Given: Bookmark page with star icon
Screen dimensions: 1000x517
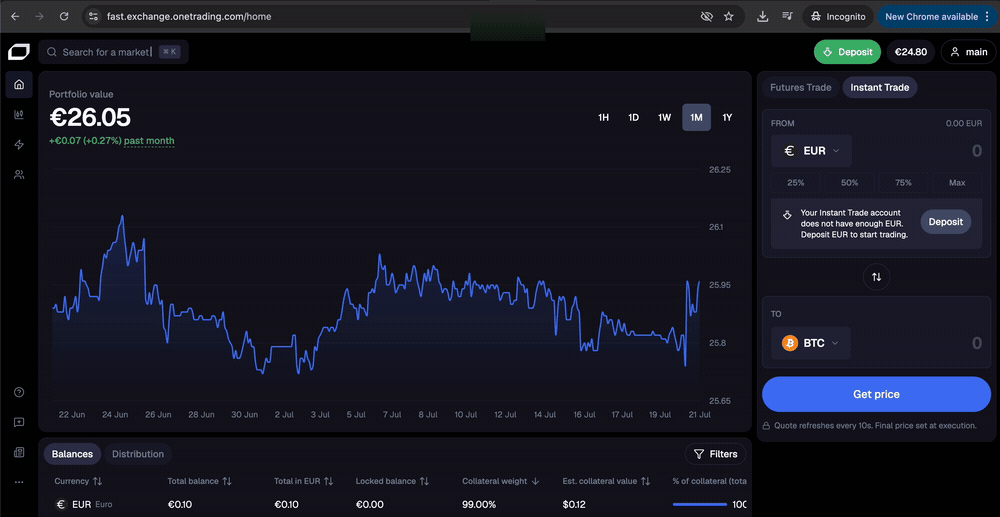Looking at the screenshot, I should (x=729, y=17).
